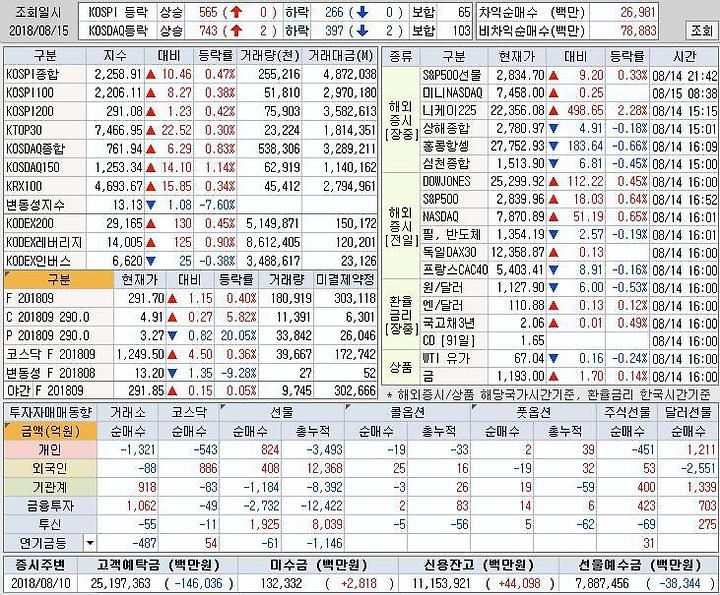Click the 콜옵션 column header
720x595 pixels.
click(x=407, y=412)
